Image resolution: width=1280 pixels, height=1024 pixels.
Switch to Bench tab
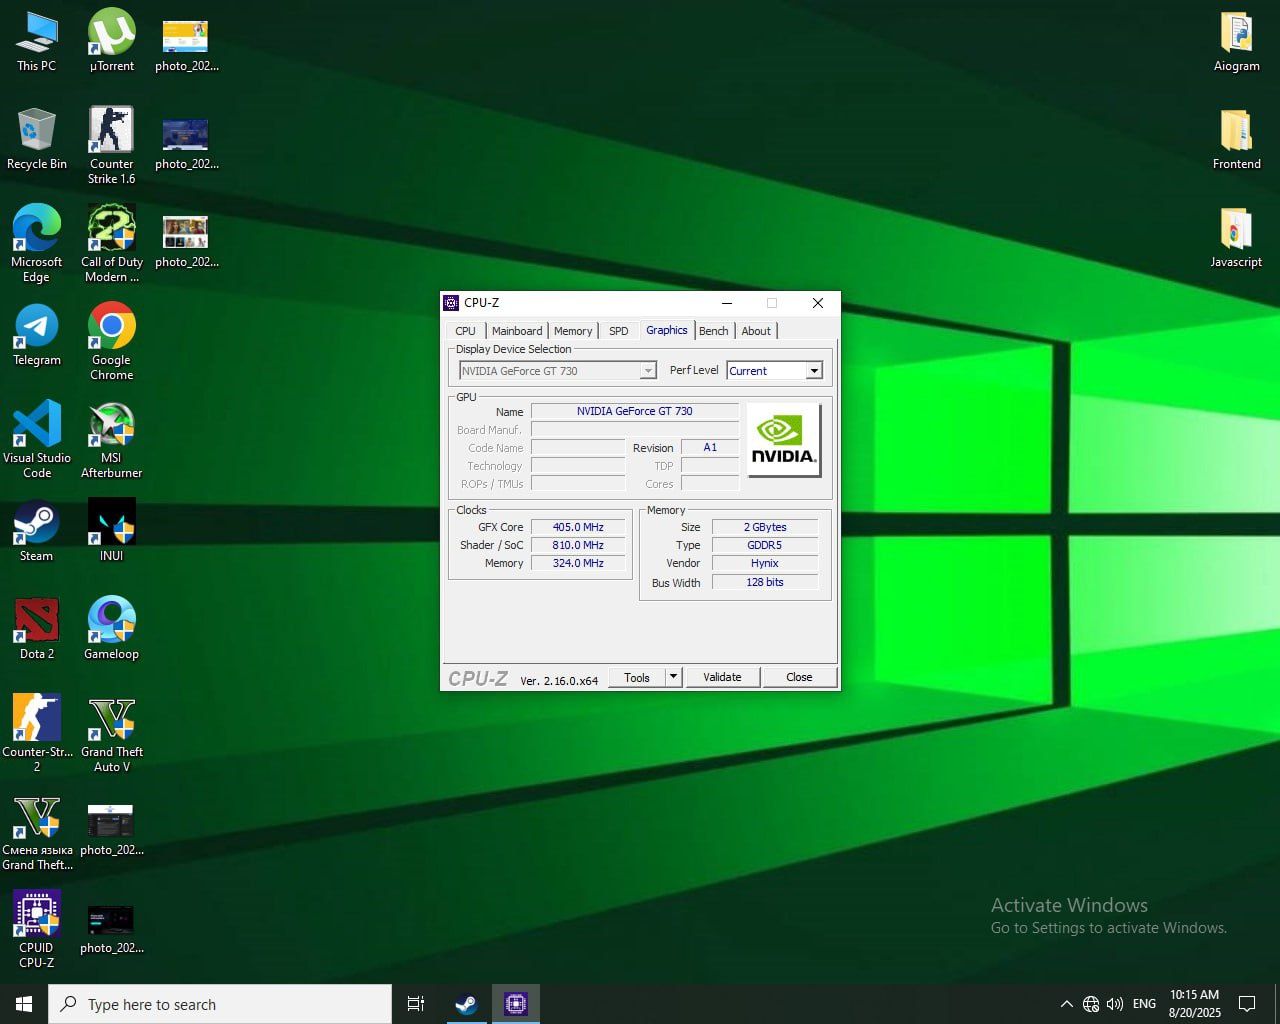click(x=714, y=331)
